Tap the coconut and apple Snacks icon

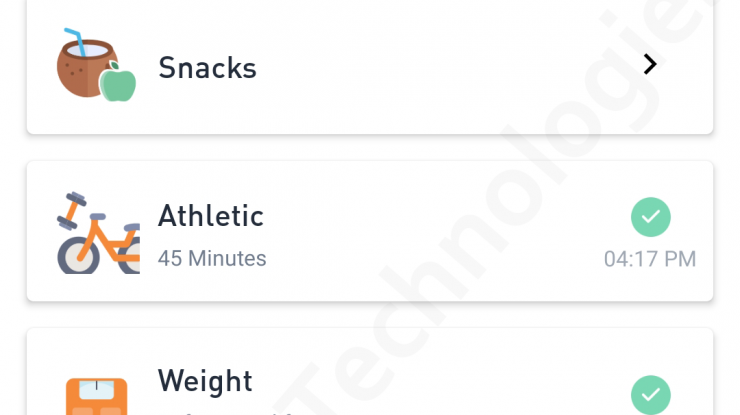(x=96, y=65)
